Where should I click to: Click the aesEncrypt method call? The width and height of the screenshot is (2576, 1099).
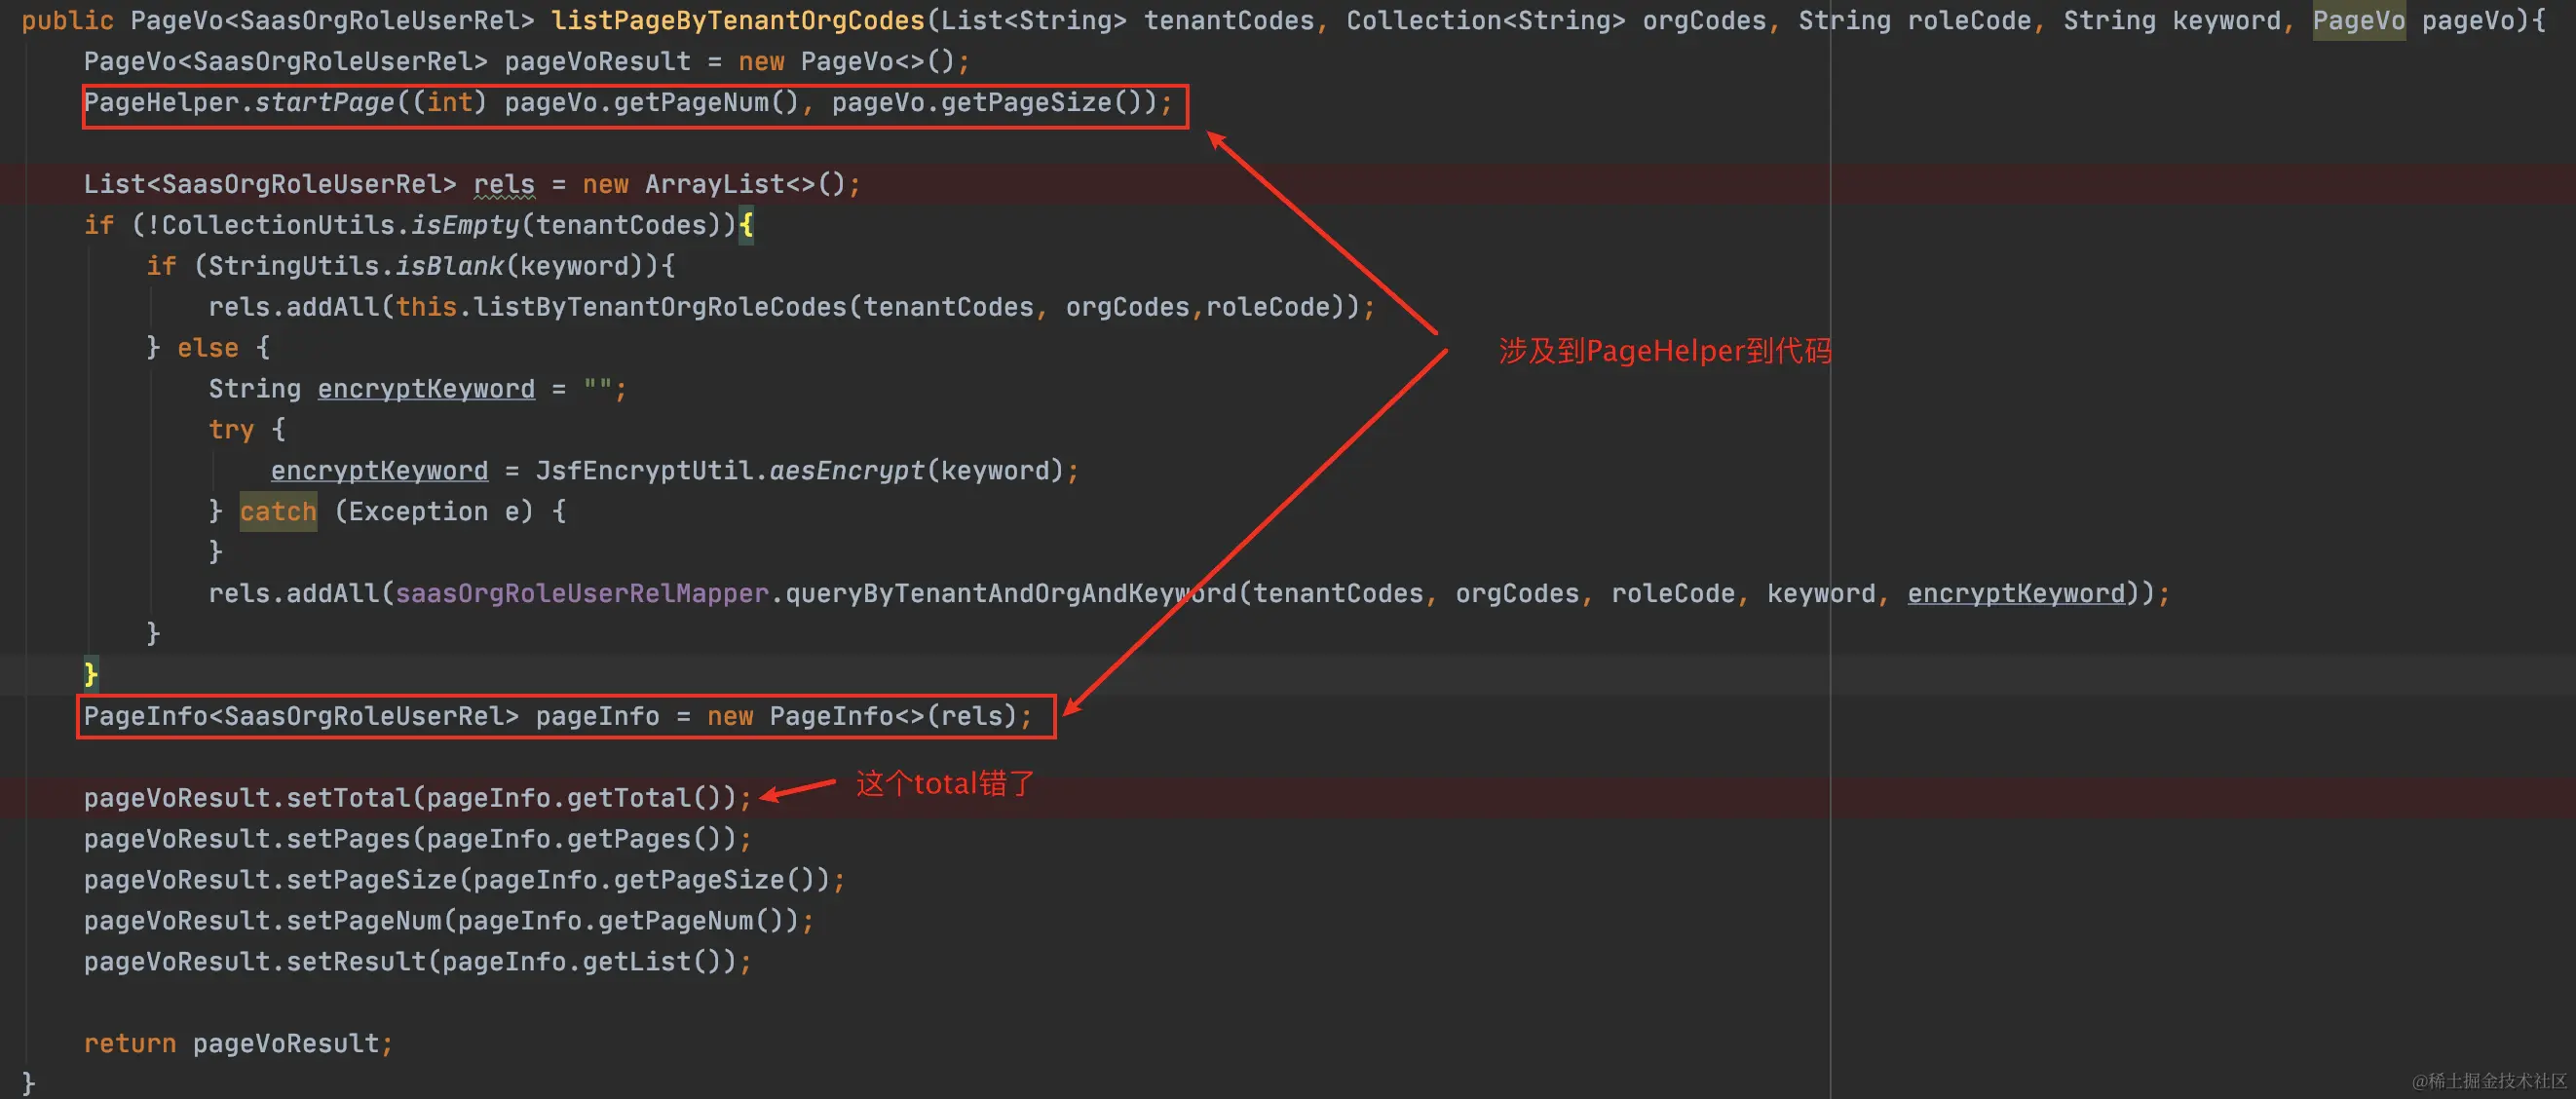(x=846, y=471)
